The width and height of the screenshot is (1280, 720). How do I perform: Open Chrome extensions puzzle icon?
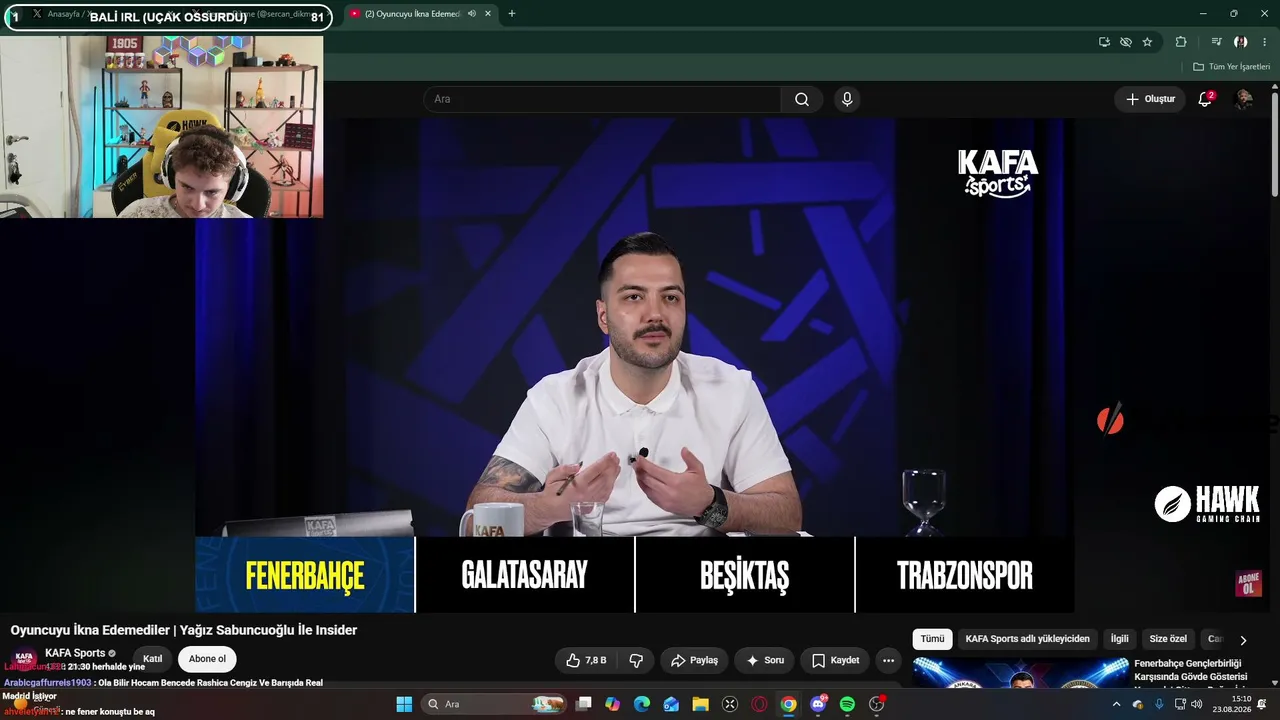(1181, 42)
